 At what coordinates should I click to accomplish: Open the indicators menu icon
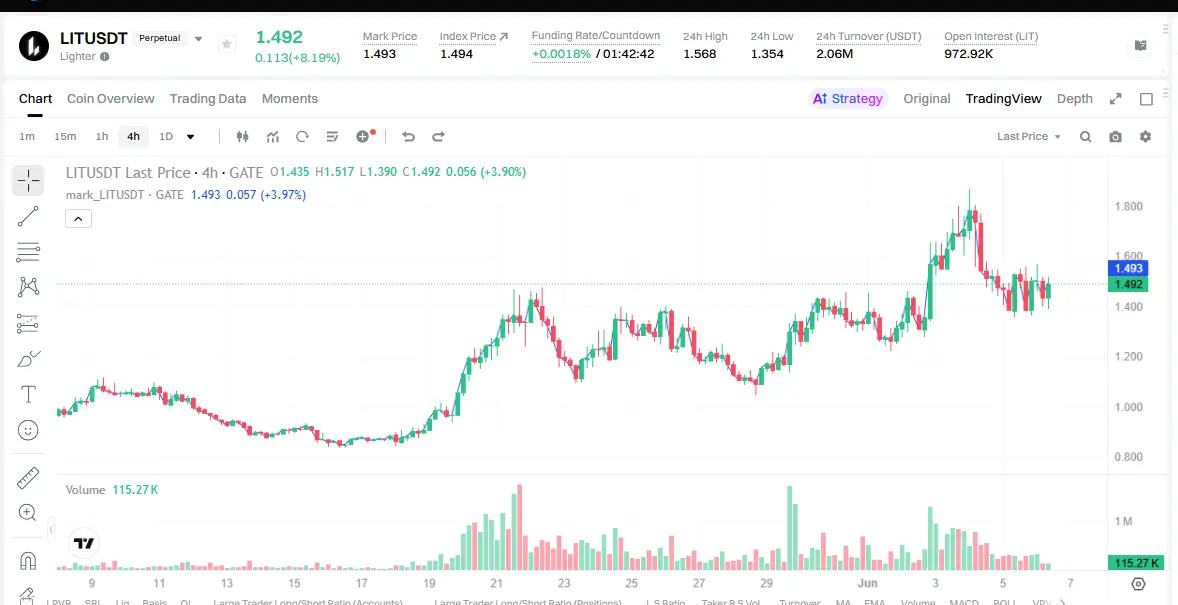273,136
